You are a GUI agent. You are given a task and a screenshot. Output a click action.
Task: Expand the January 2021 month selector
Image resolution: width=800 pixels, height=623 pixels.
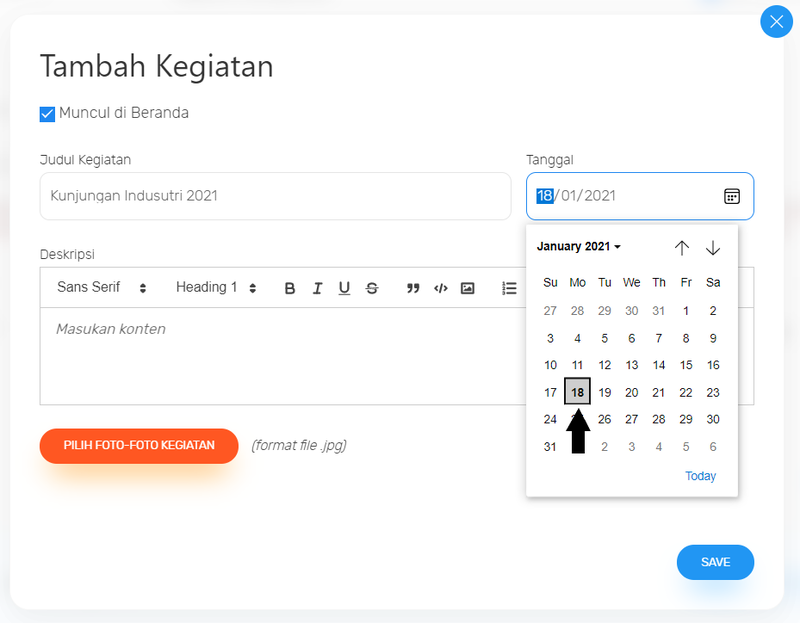click(579, 246)
